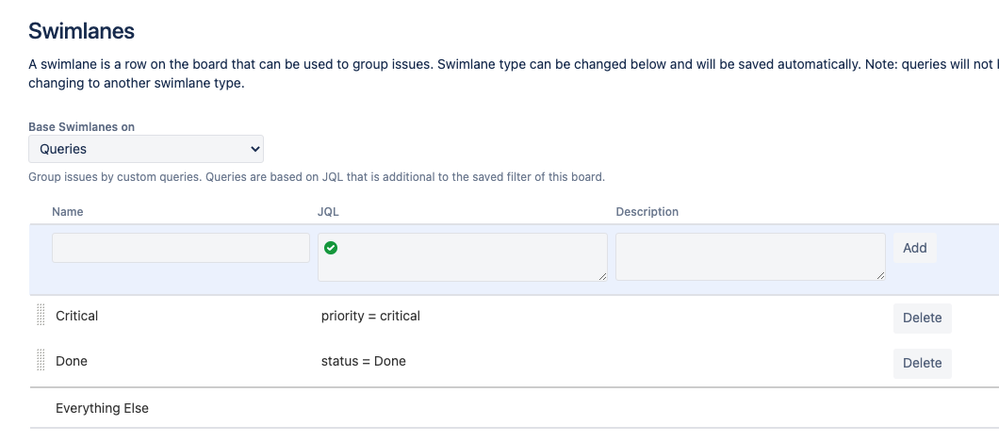Viewport: 999px width, 441px height.
Task: Delete the Critical swimlane
Action: click(x=922, y=318)
